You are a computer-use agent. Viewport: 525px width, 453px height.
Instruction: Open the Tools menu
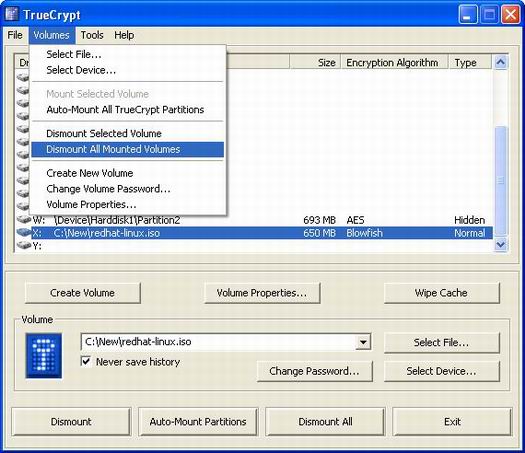[x=92, y=35]
